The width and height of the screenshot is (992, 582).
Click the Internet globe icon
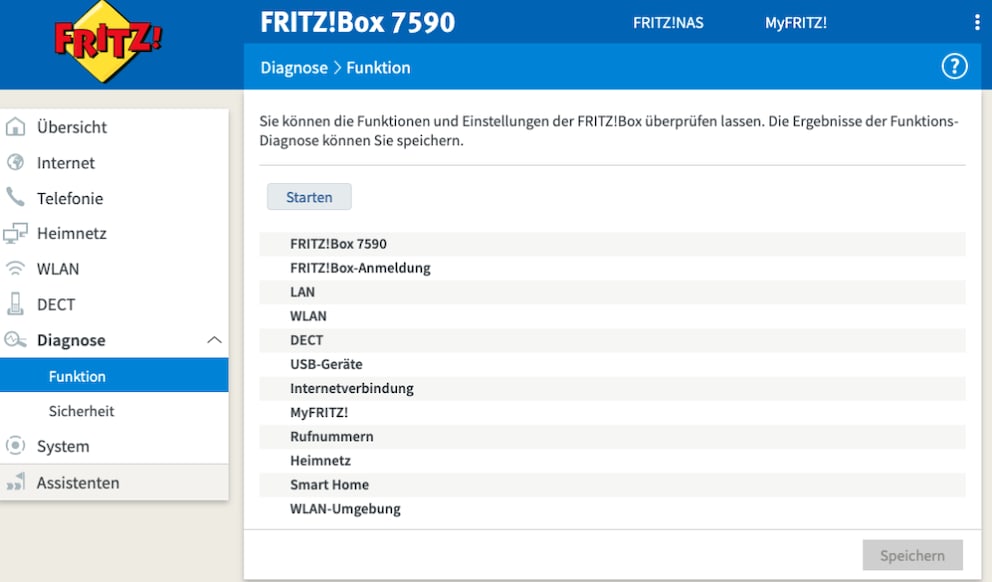pos(15,163)
